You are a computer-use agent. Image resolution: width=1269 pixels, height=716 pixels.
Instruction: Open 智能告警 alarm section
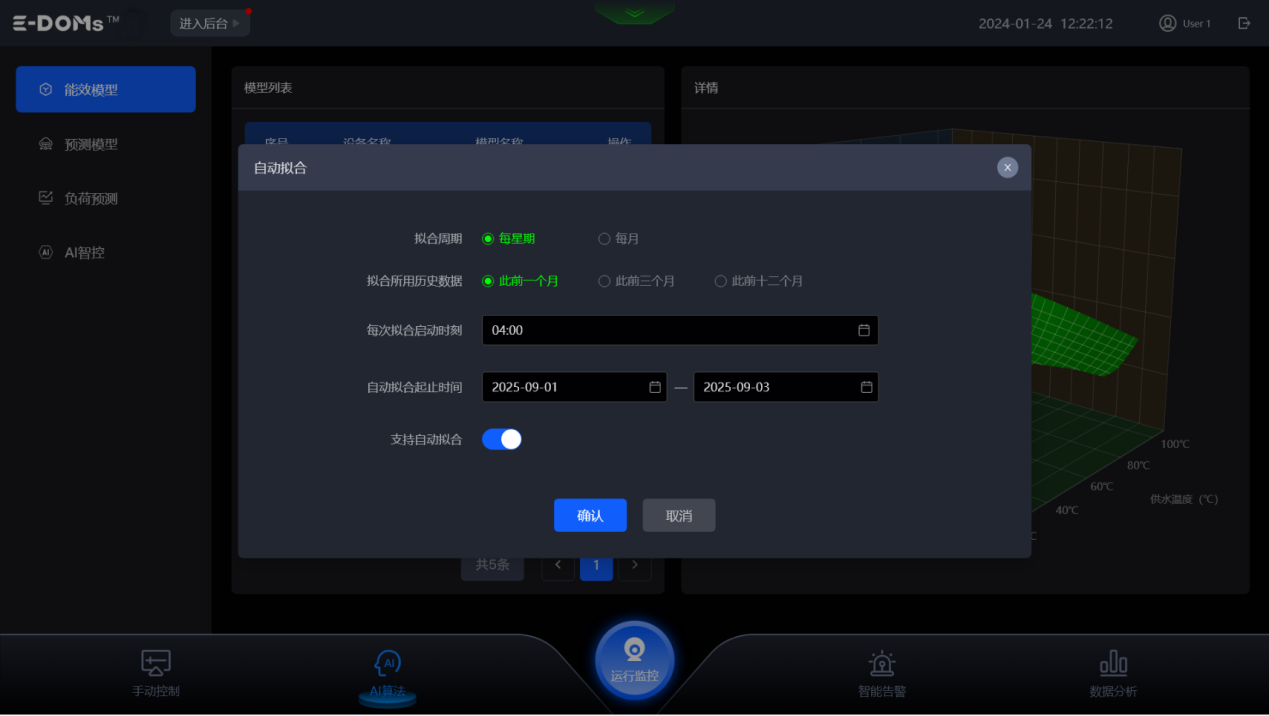pos(881,673)
